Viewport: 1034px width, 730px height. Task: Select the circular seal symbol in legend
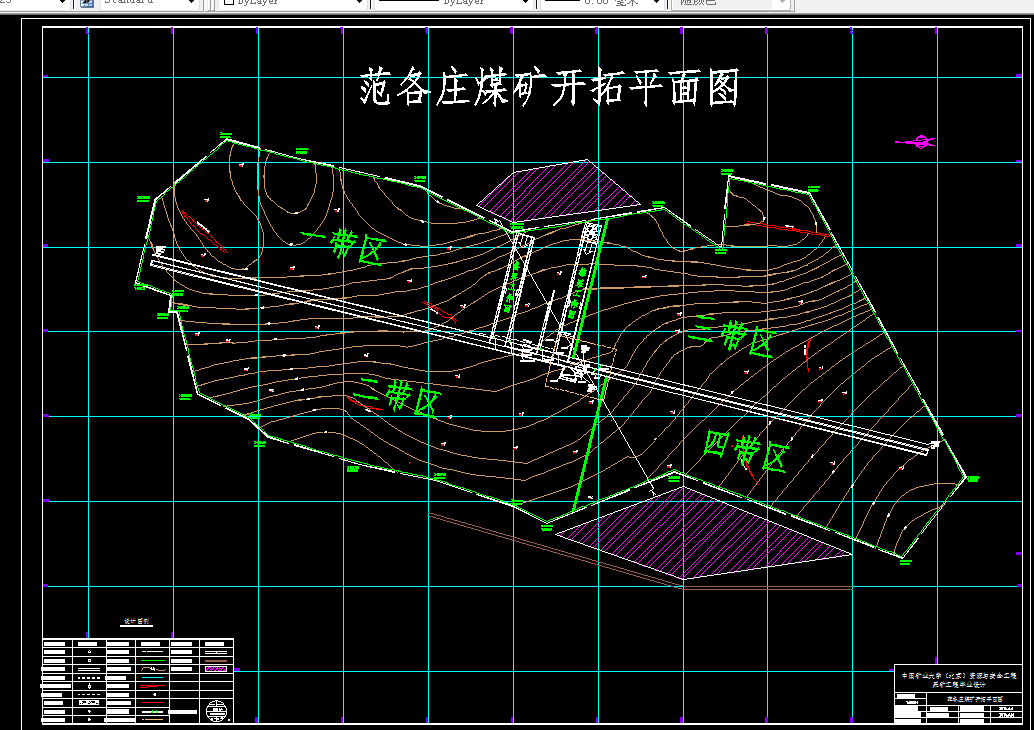(x=216, y=711)
